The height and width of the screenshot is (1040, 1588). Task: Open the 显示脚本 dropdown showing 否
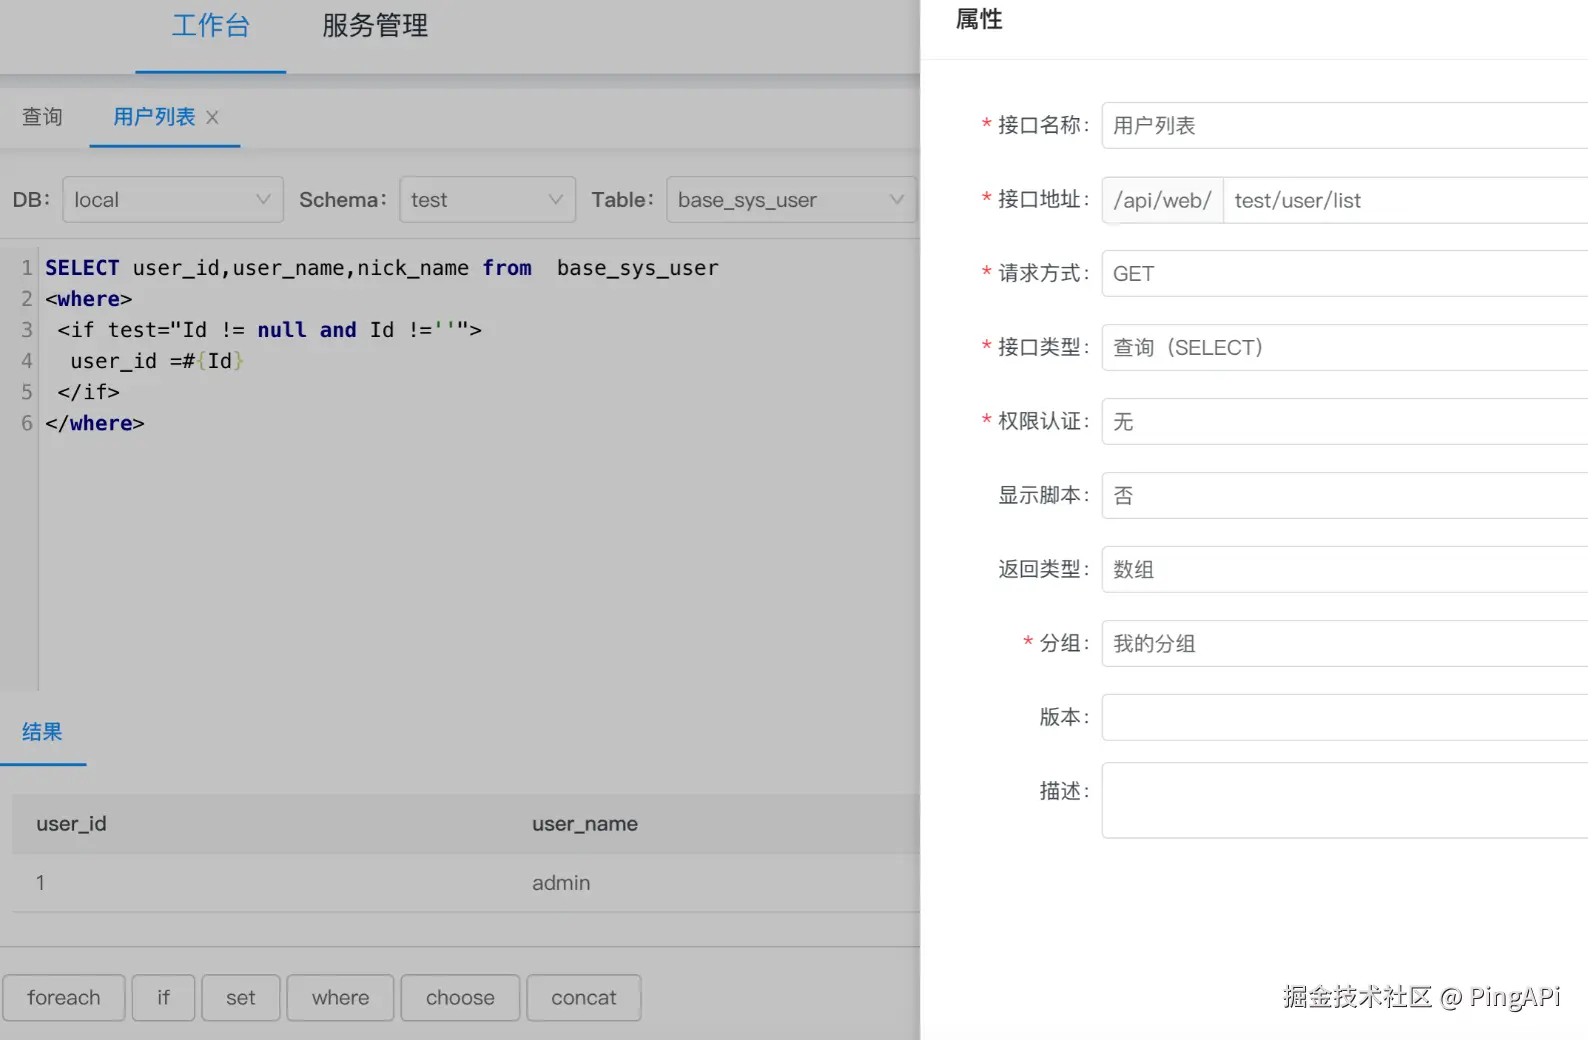point(1344,496)
